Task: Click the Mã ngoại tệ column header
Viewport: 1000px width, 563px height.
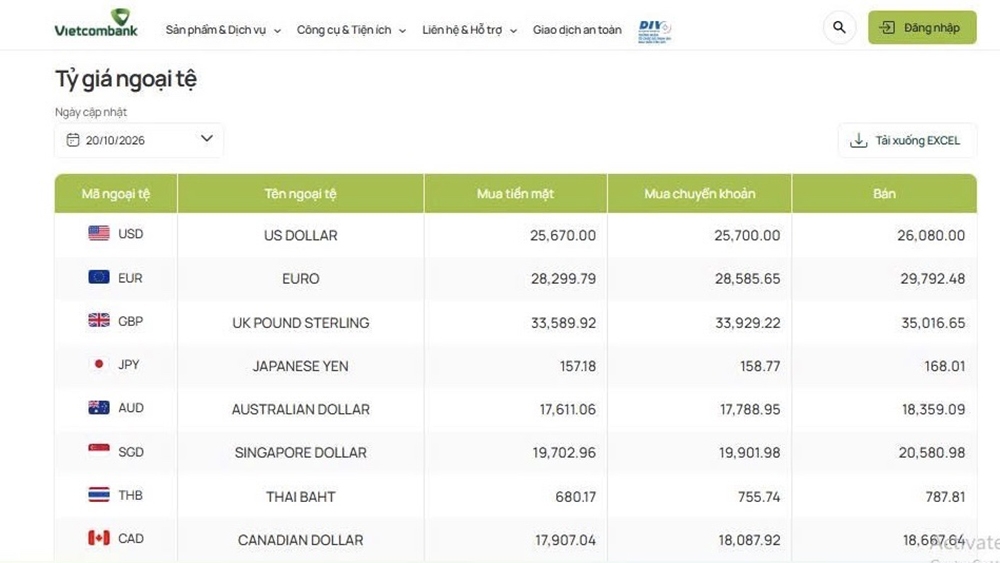Action: (x=115, y=194)
